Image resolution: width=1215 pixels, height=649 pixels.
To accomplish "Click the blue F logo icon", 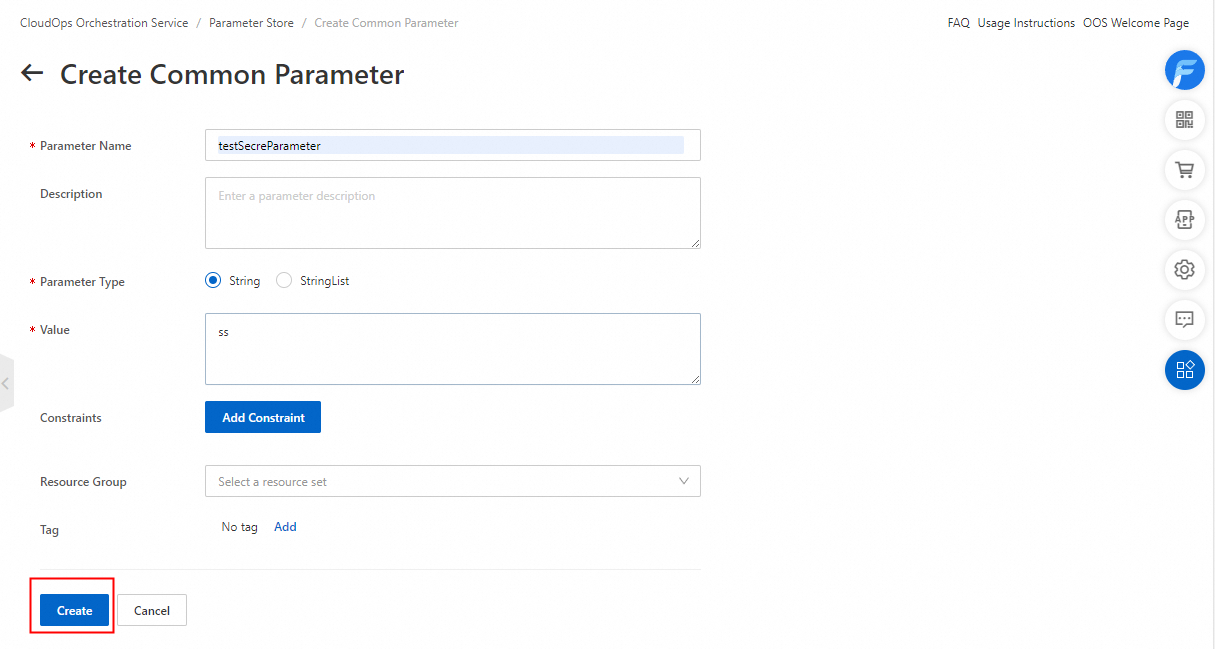I will coord(1185,70).
